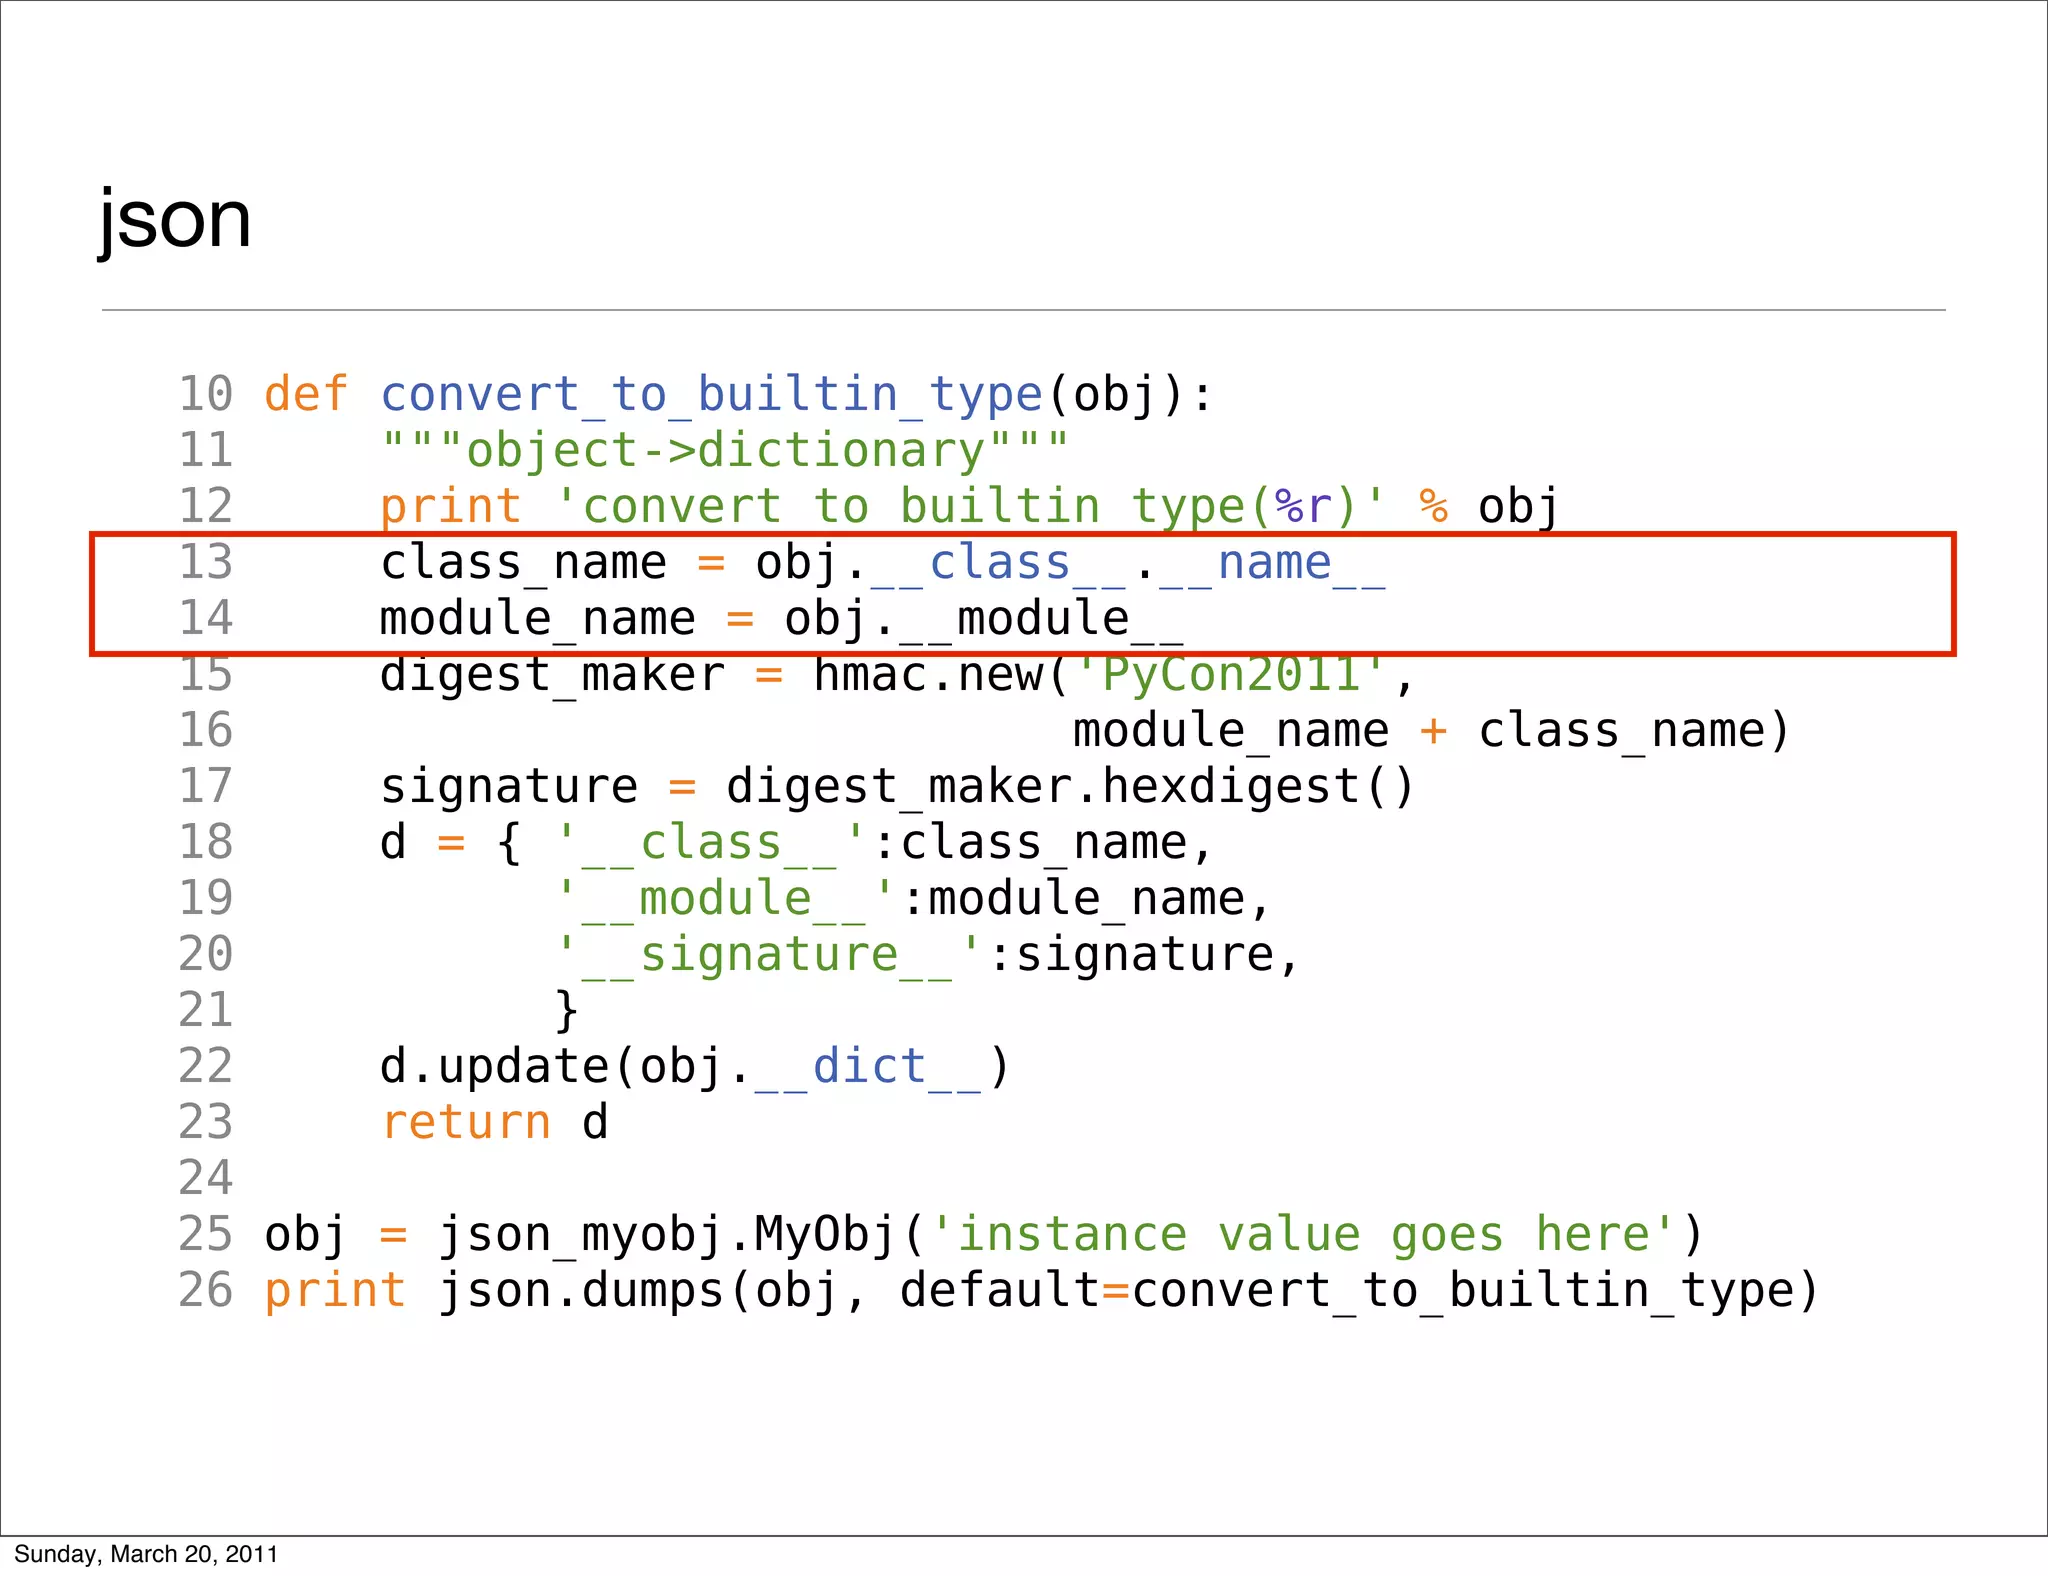Click the '__module__' dictionary key on line 19

point(725,900)
